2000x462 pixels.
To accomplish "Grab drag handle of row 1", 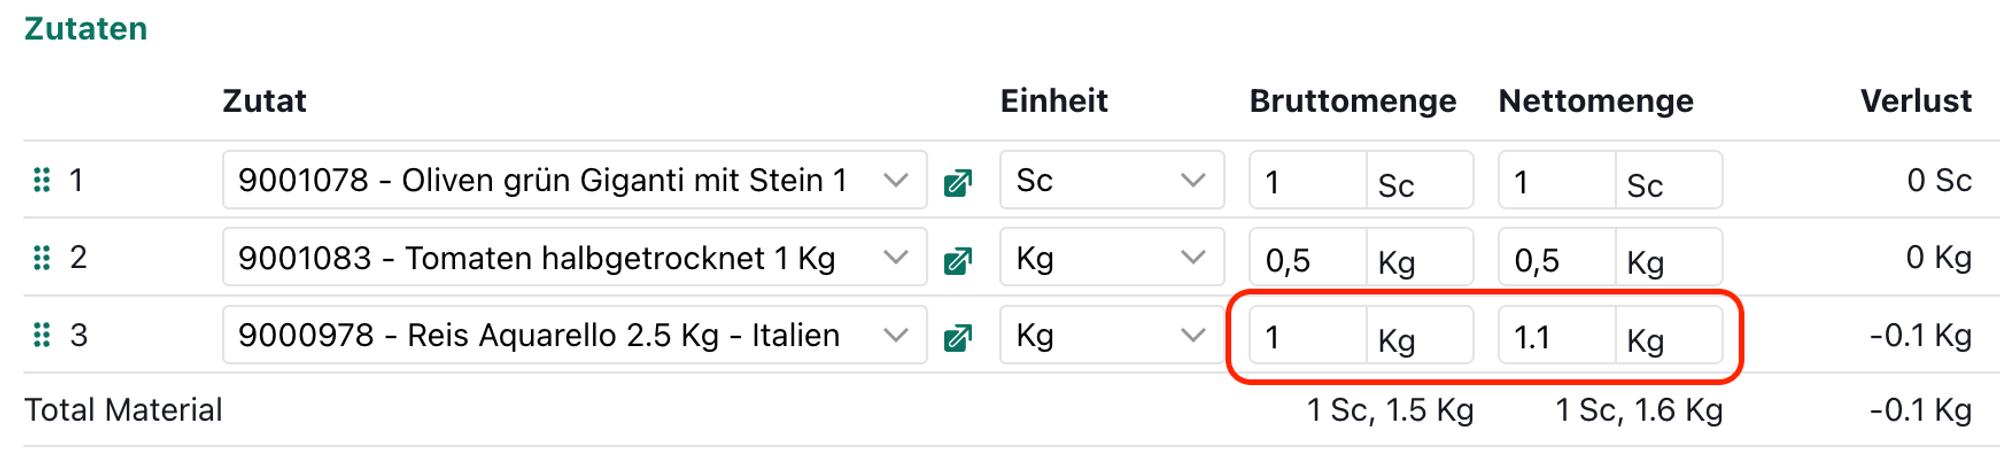I will (42, 180).
